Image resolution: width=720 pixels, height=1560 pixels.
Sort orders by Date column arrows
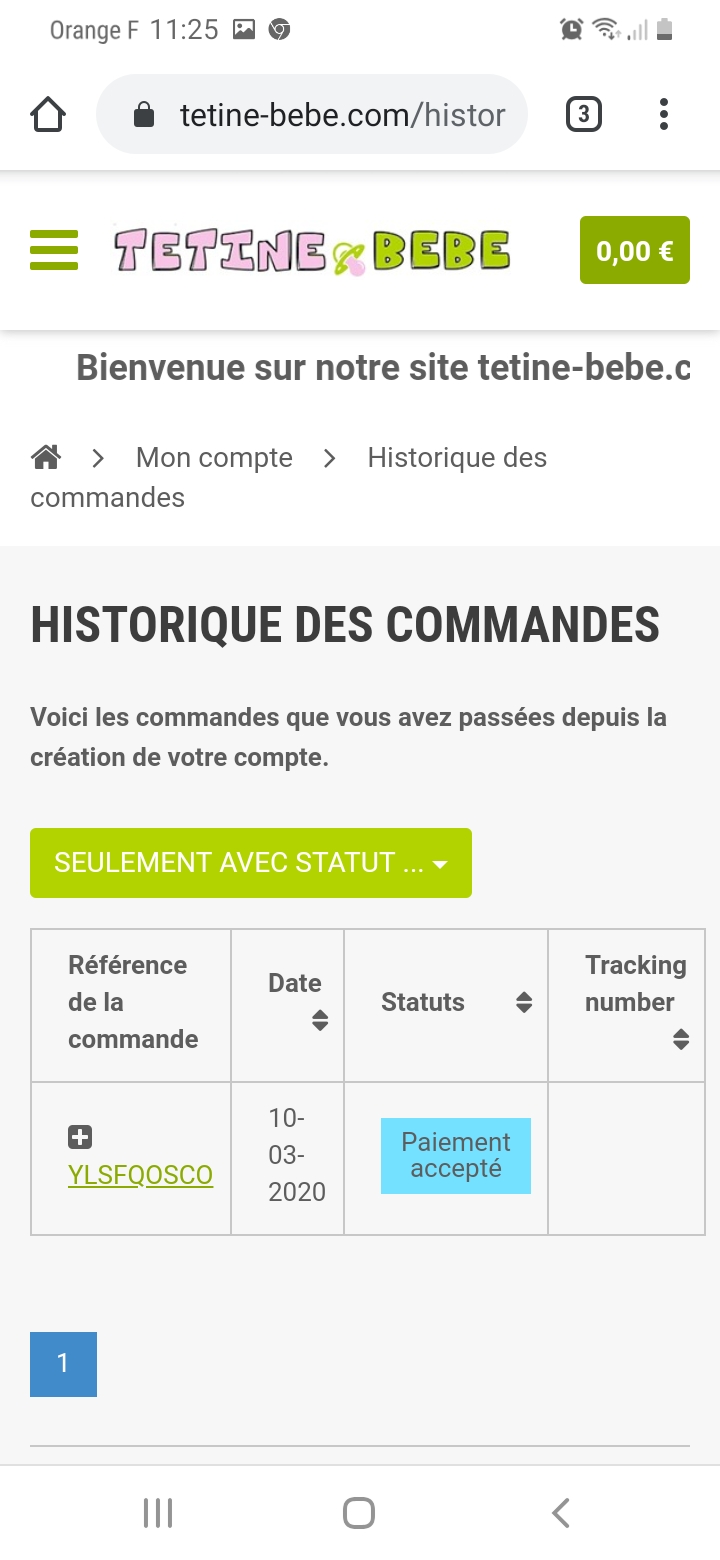320,1020
